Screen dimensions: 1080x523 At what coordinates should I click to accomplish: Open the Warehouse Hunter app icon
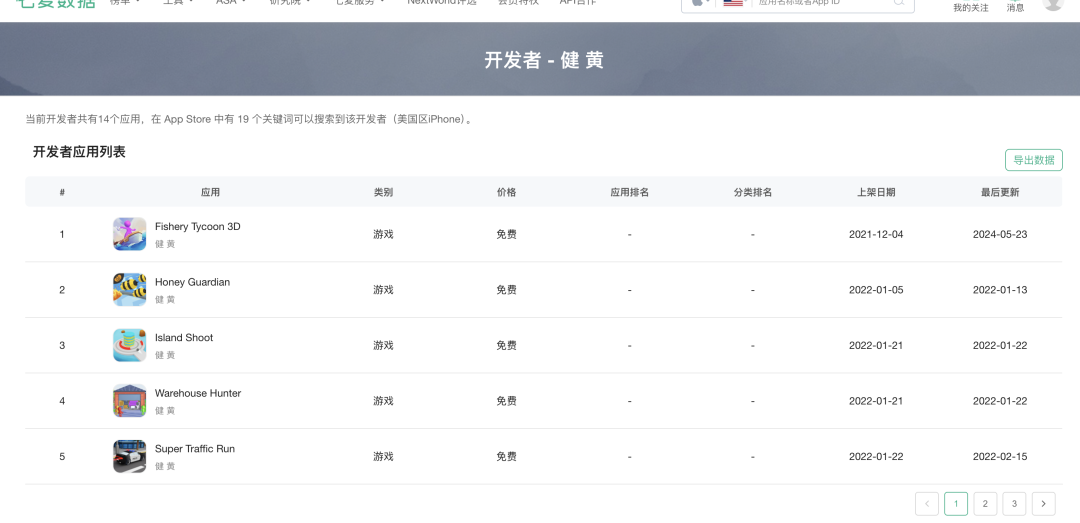tap(129, 400)
